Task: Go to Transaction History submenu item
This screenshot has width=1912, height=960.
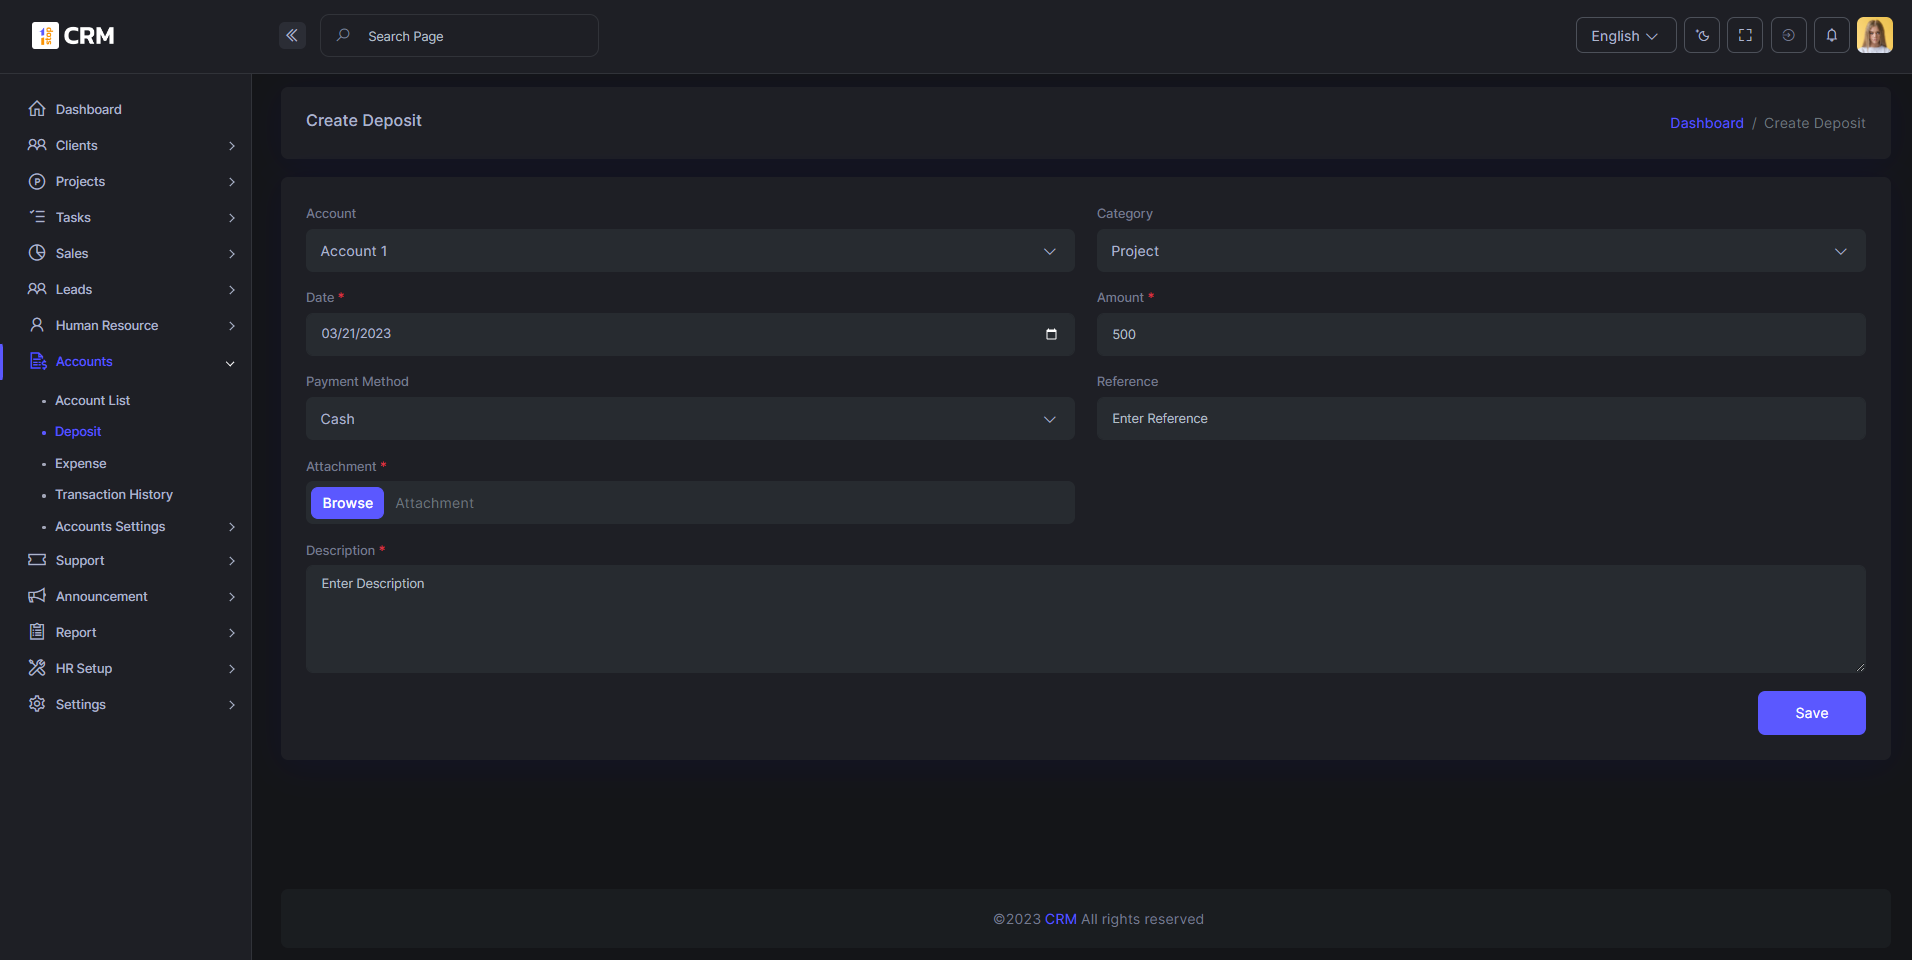Action: click(114, 495)
